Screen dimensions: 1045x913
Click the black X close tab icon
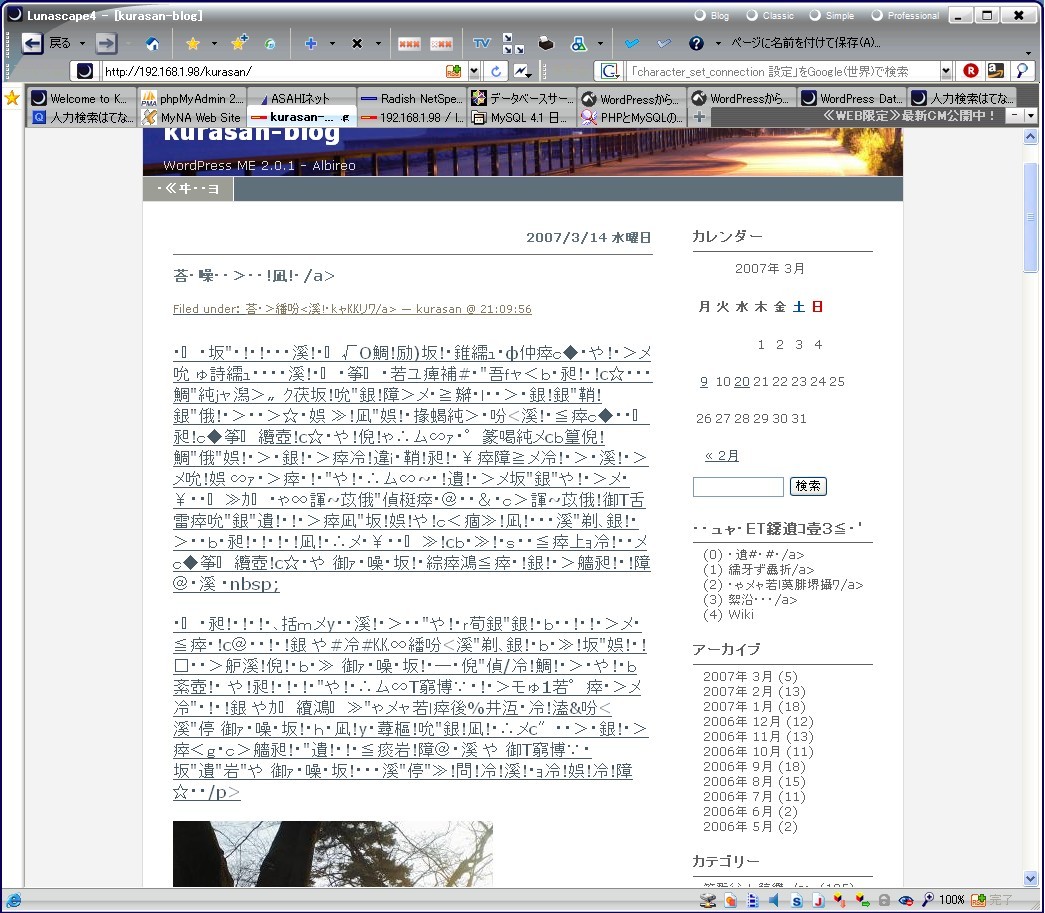click(x=357, y=44)
